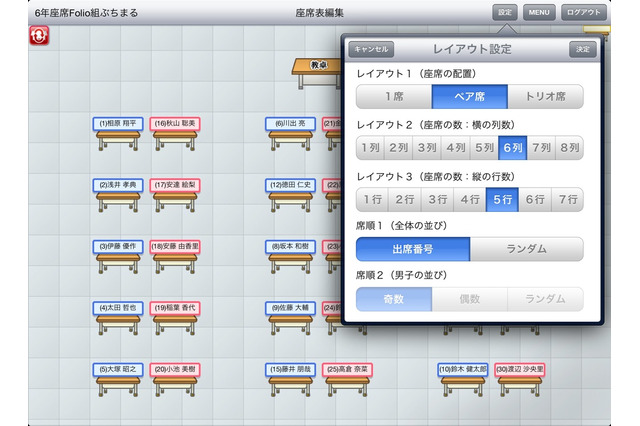Set columns to 5列
This screenshot has height=426, width=640.
[x=484, y=148]
